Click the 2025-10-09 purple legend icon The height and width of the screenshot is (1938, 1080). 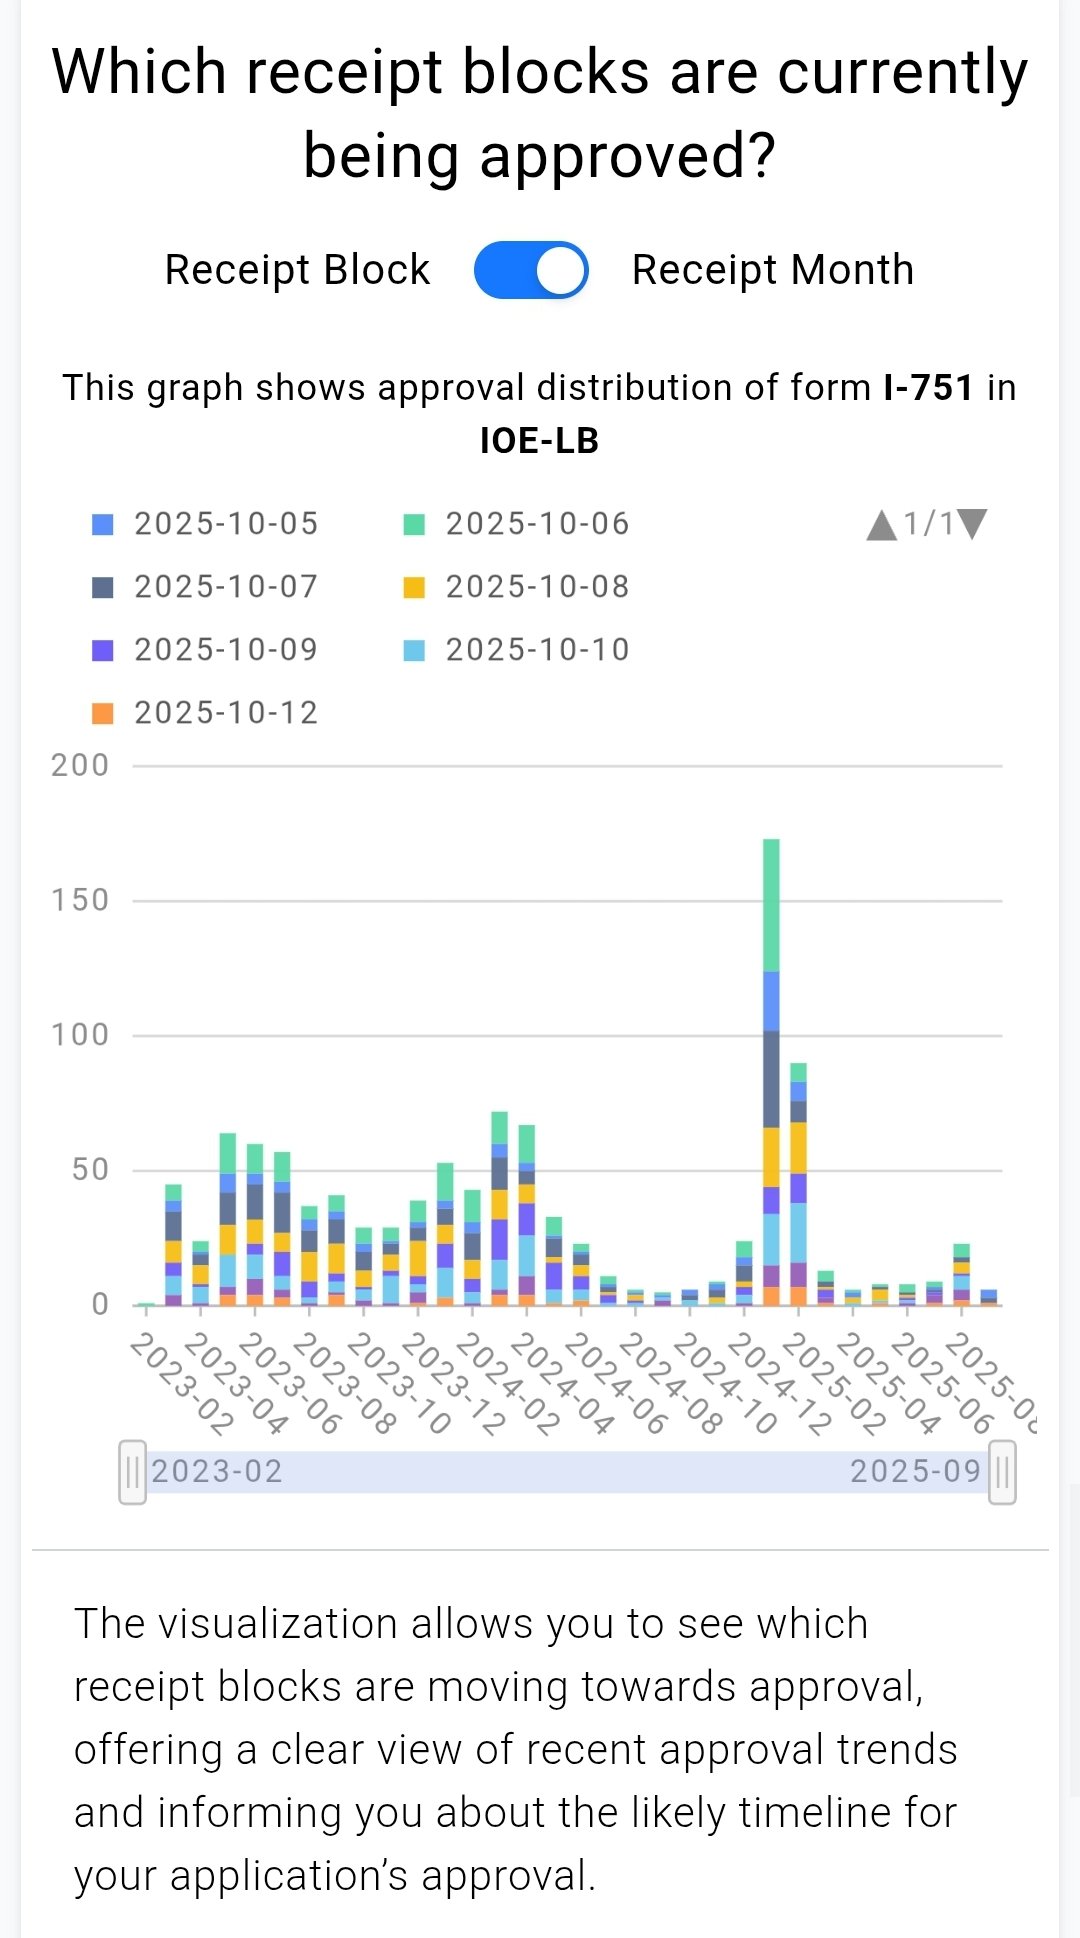pos(103,650)
